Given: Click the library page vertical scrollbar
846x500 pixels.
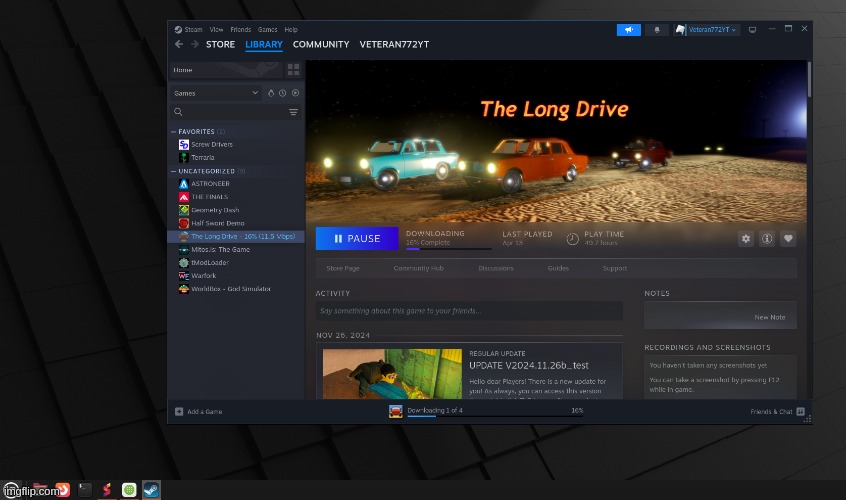Looking at the screenshot, I should pyautogui.click(x=809, y=80).
